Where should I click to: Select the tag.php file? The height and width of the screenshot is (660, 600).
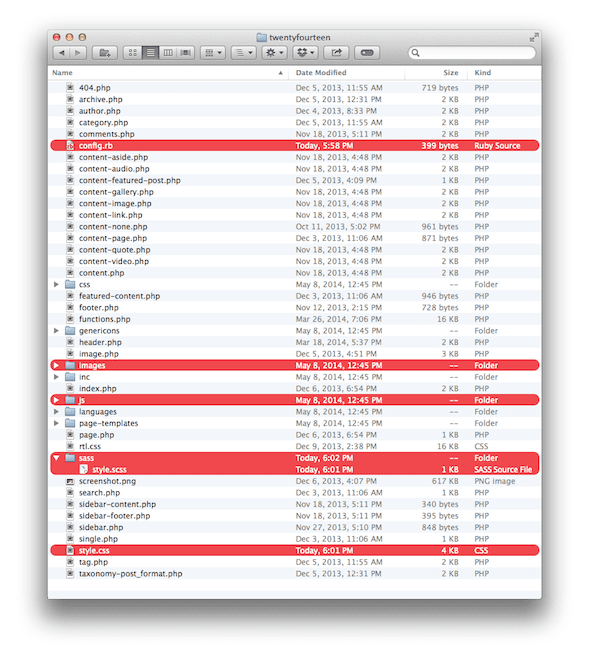(295, 562)
